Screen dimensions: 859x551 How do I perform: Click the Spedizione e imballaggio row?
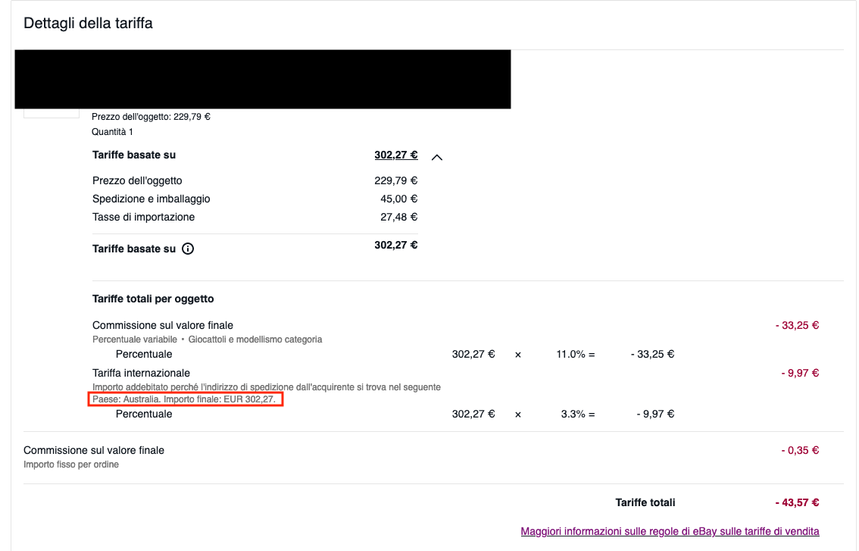click(x=255, y=199)
